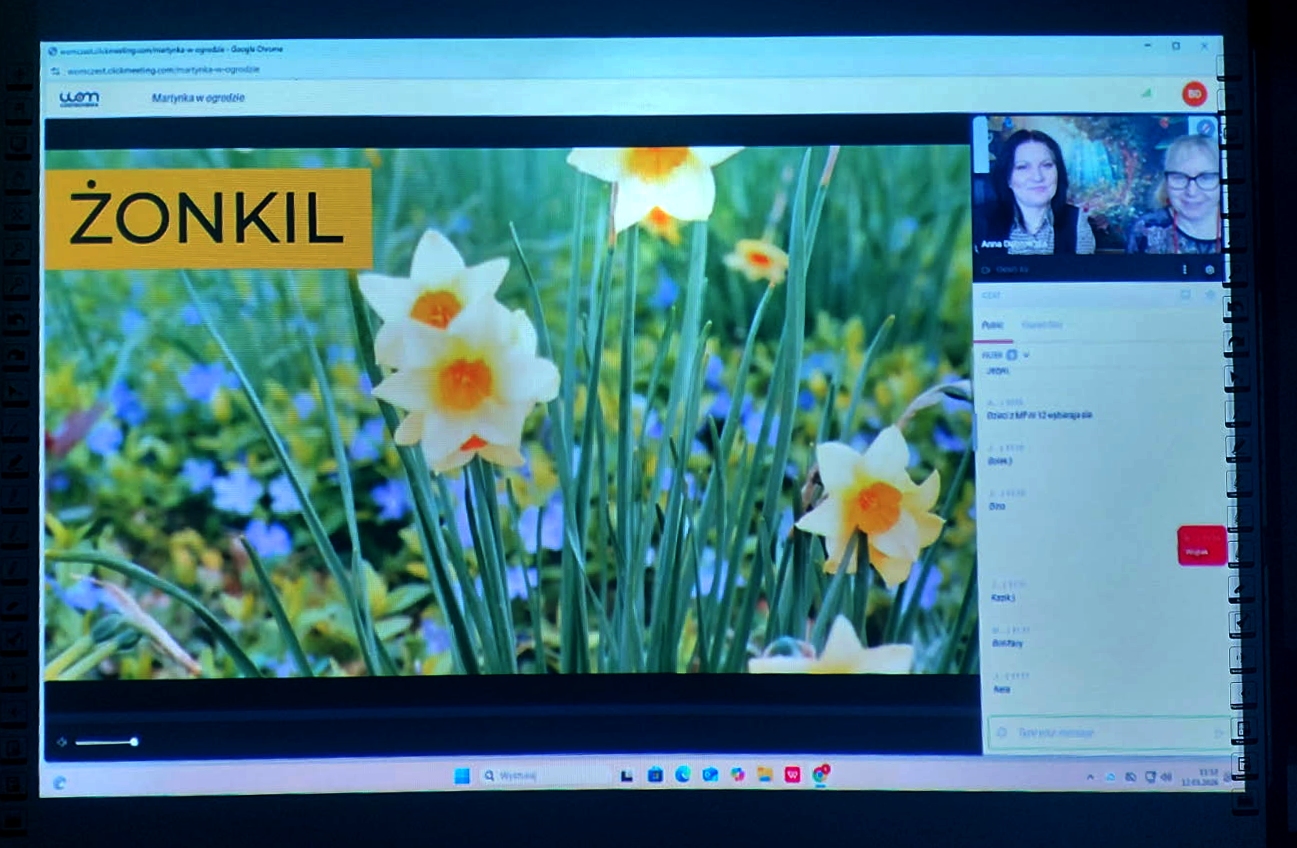Viewport: 1297px width, 848px height.
Task: Click the red button in chat area
Action: 1201,546
